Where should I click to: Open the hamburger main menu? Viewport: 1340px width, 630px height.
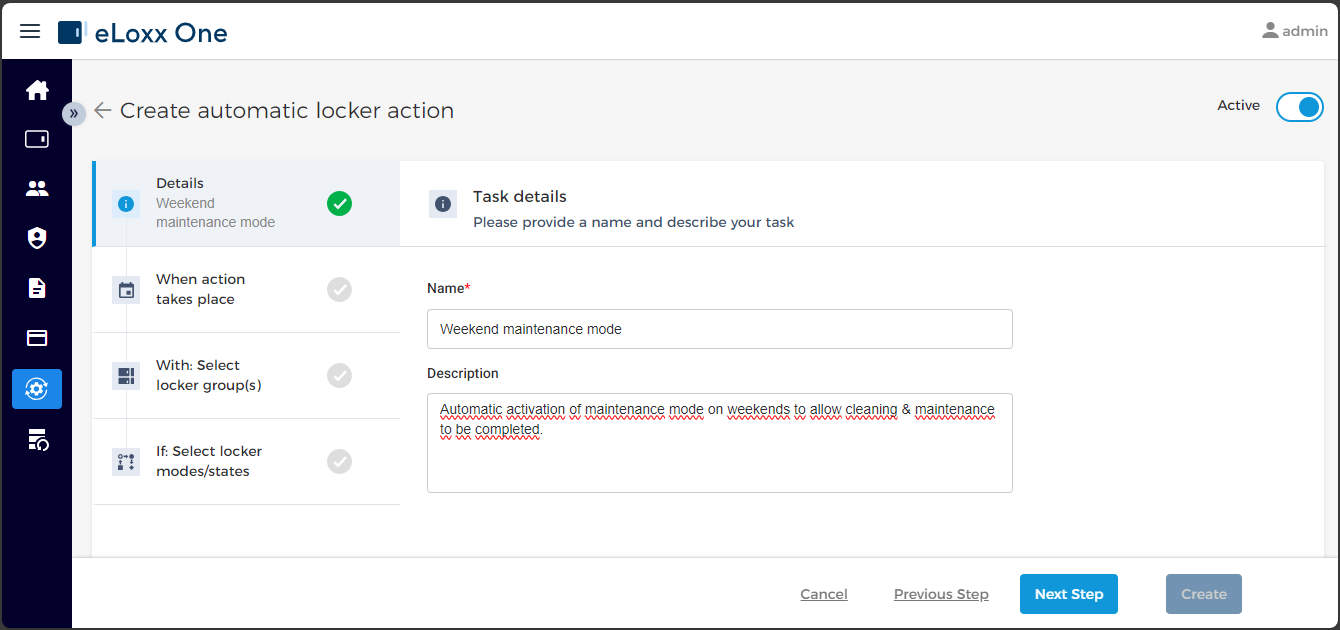(30, 31)
